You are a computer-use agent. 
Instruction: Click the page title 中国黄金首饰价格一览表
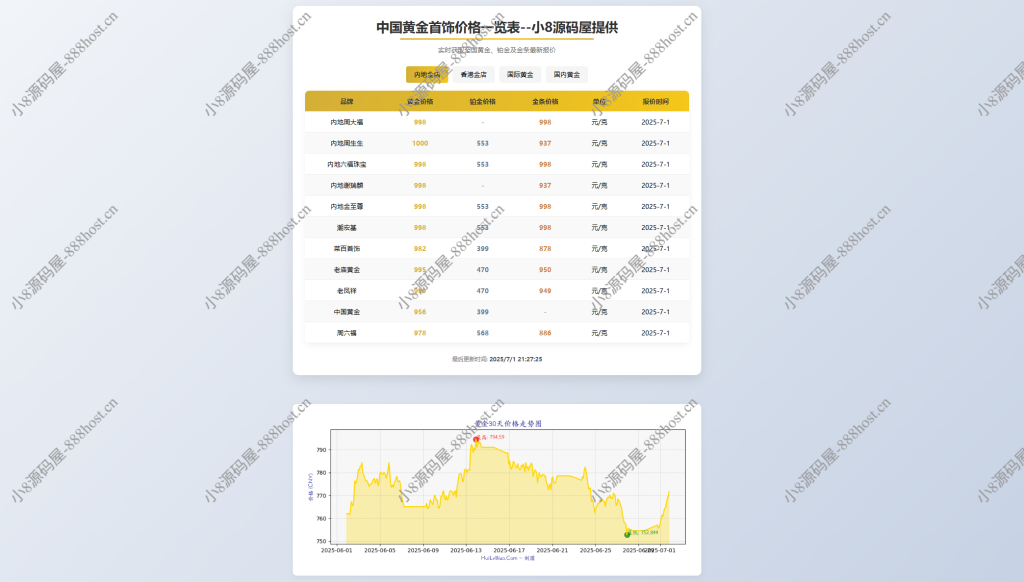pos(447,27)
